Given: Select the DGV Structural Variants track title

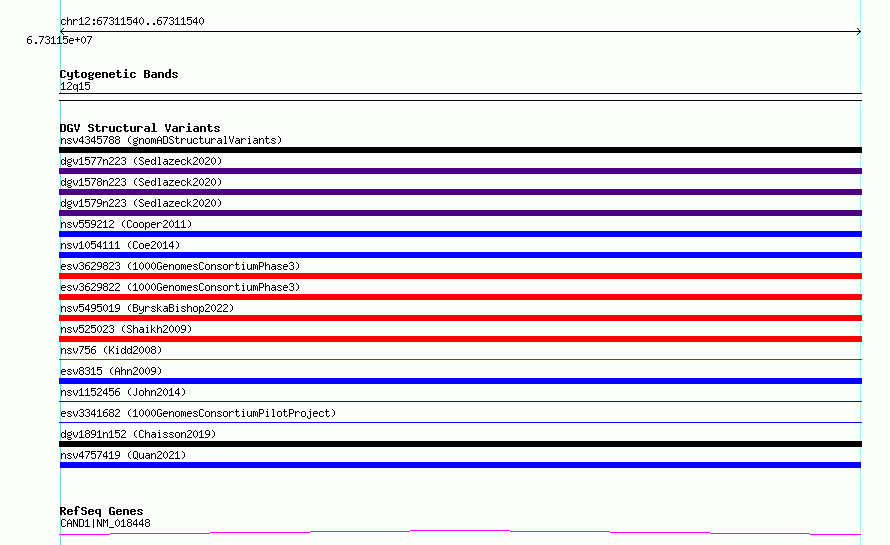Looking at the screenshot, I should click(x=140, y=128).
